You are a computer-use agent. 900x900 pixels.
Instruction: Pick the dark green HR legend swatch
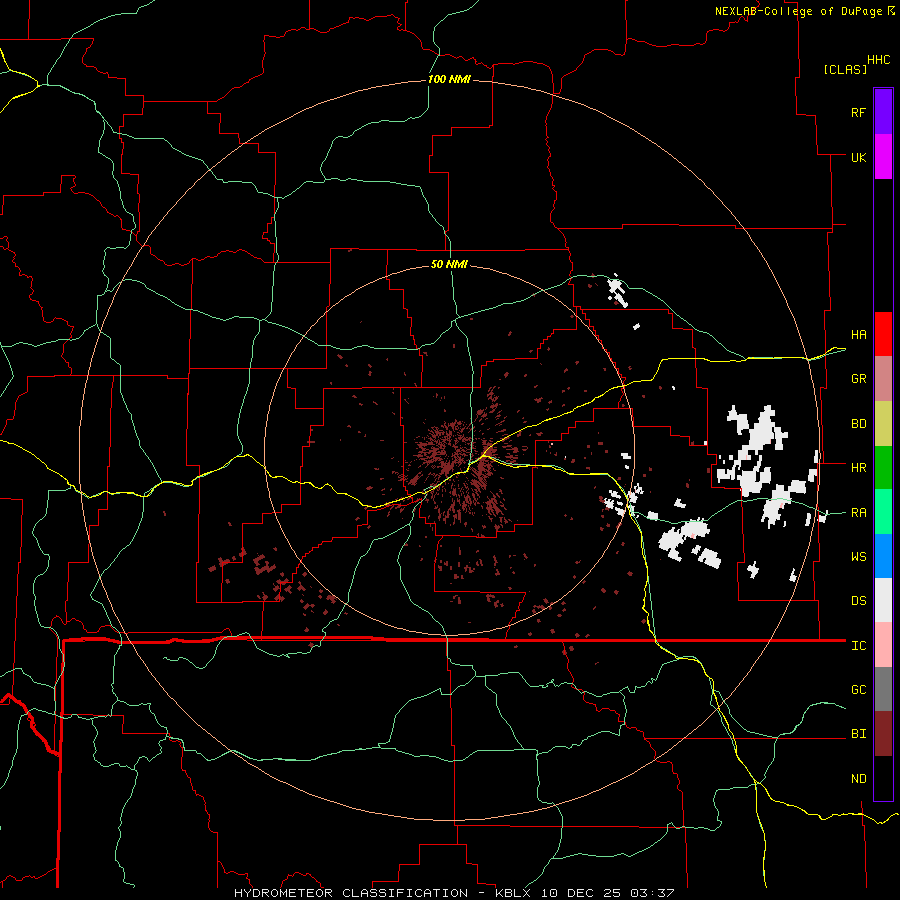tap(883, 467)
